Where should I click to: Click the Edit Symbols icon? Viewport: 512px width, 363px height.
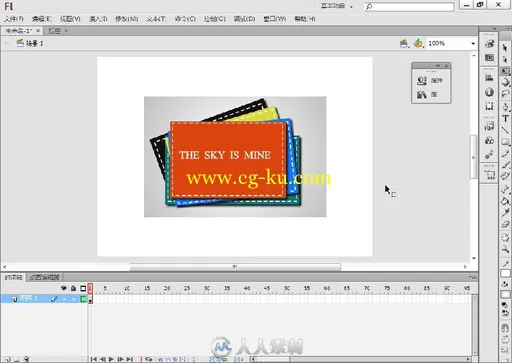click(x=418, y=43)
